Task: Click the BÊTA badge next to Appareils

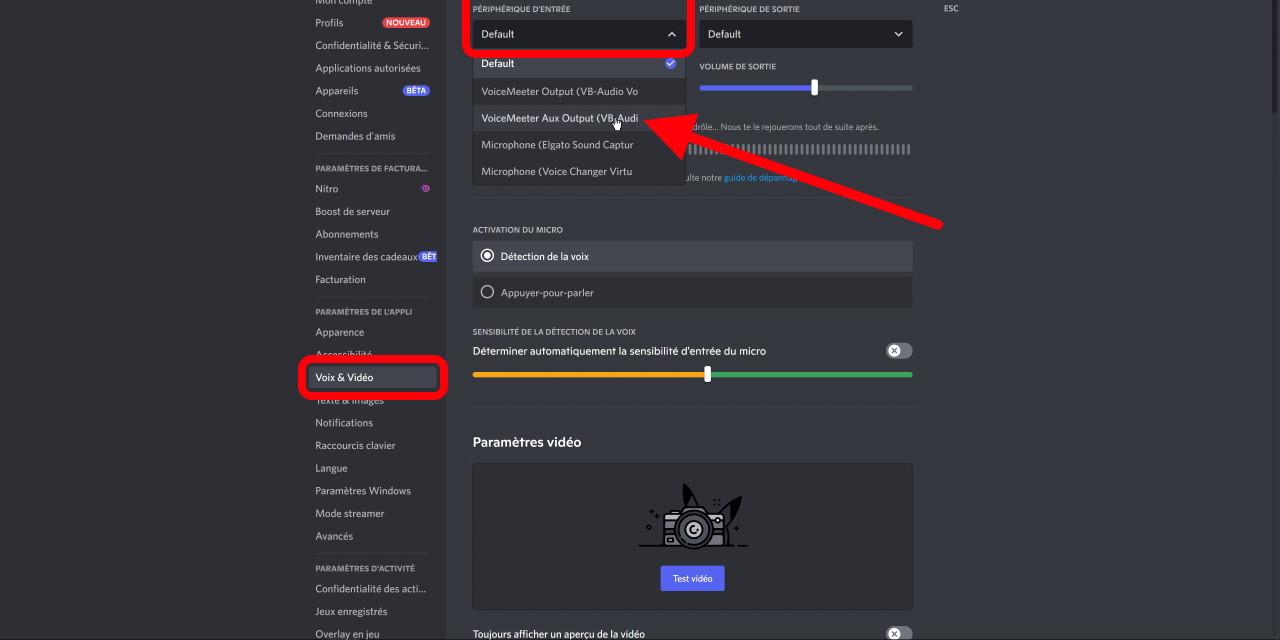Action: click(416, 91)
